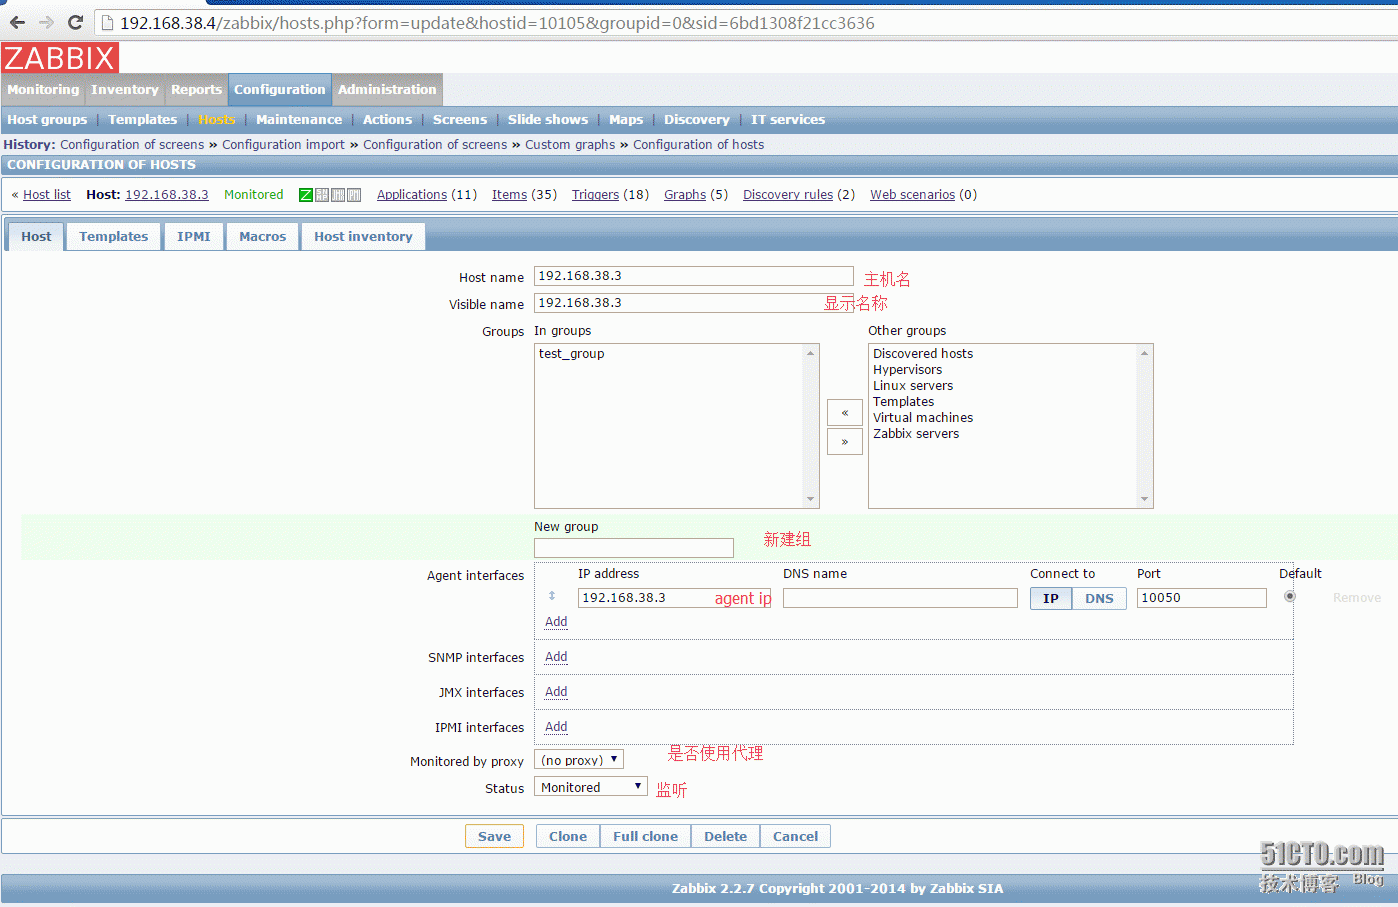Add a new IPMI interface
Screen dimensions: 1398x907
click(556, 727)
